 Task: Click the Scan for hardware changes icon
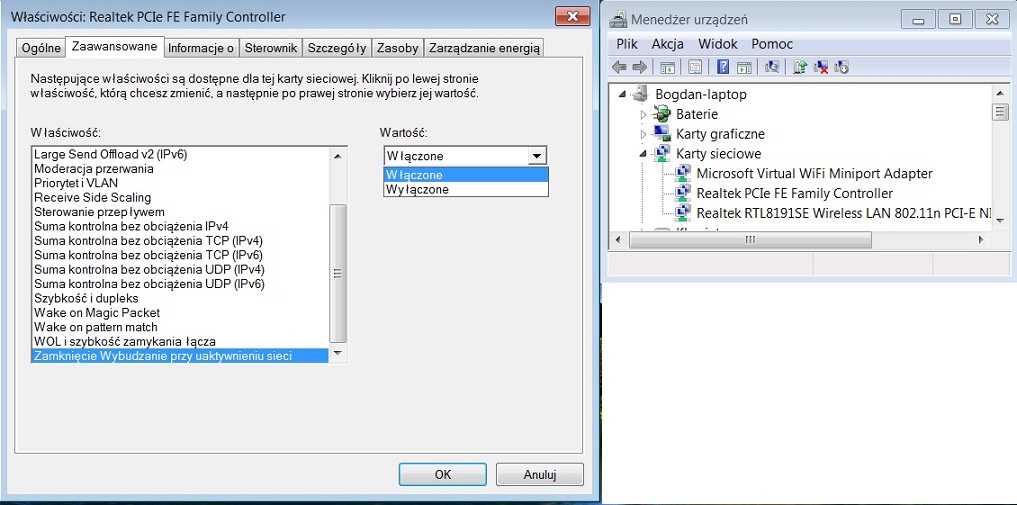click(772, 67)
